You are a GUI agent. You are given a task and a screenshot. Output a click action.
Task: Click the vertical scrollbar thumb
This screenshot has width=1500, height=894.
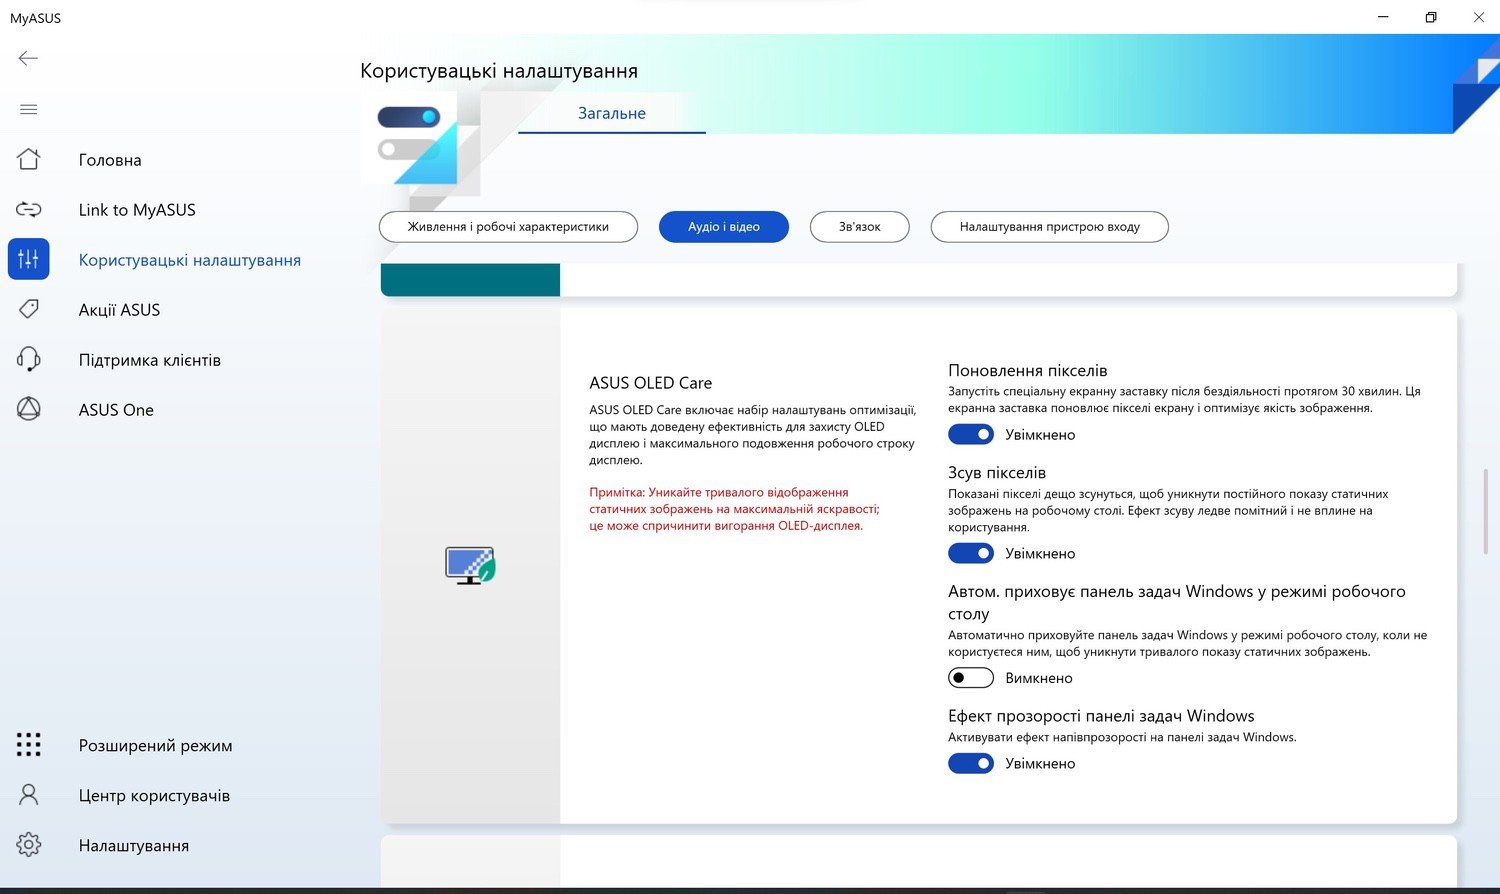tap(1486, 510)
